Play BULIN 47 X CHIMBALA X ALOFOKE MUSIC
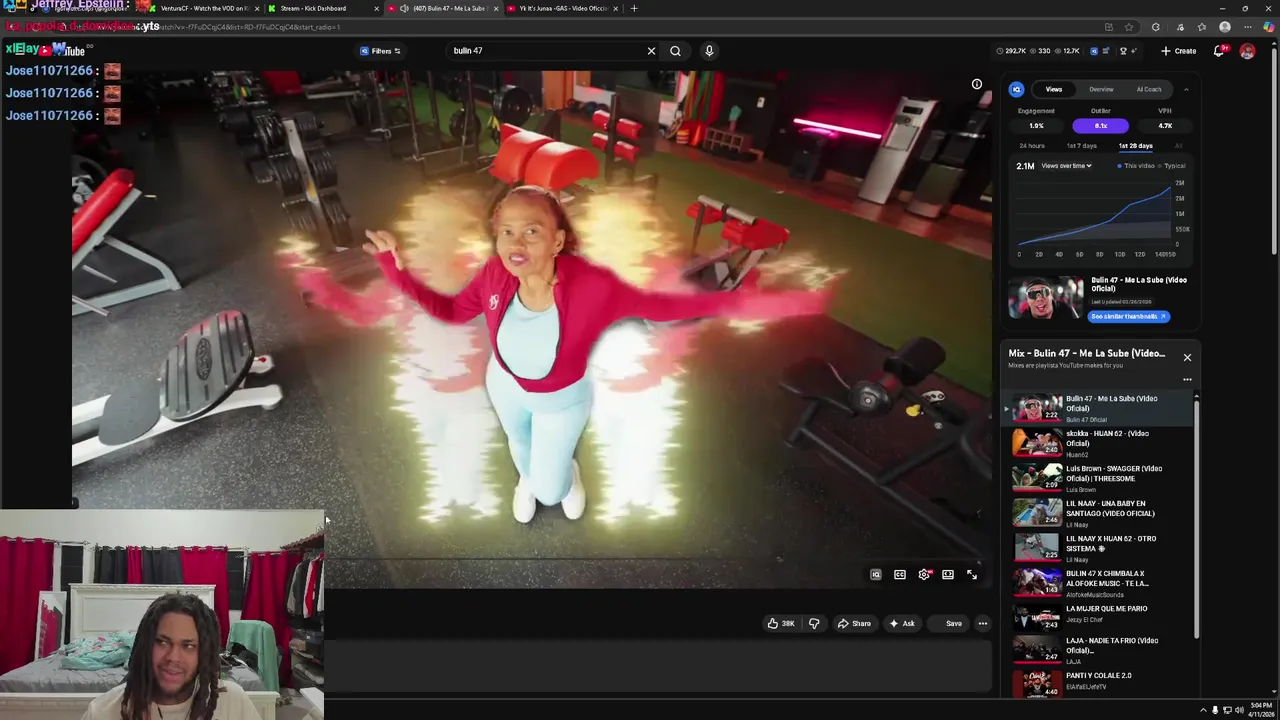The image size is (1280, 720). pyautogui.click(x=1099, y=583)
